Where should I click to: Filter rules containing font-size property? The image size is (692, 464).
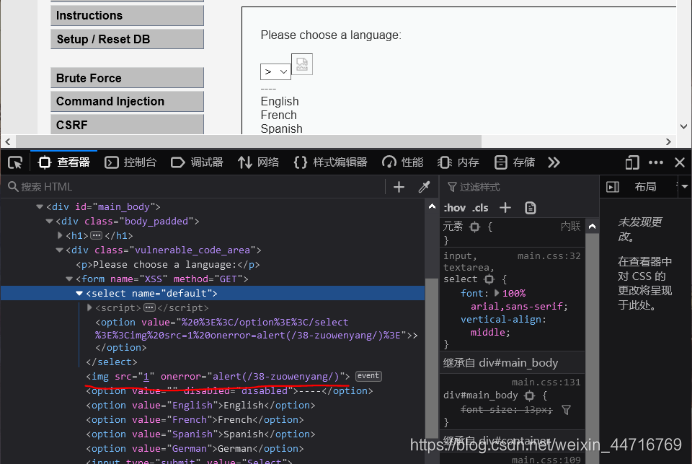566,410
